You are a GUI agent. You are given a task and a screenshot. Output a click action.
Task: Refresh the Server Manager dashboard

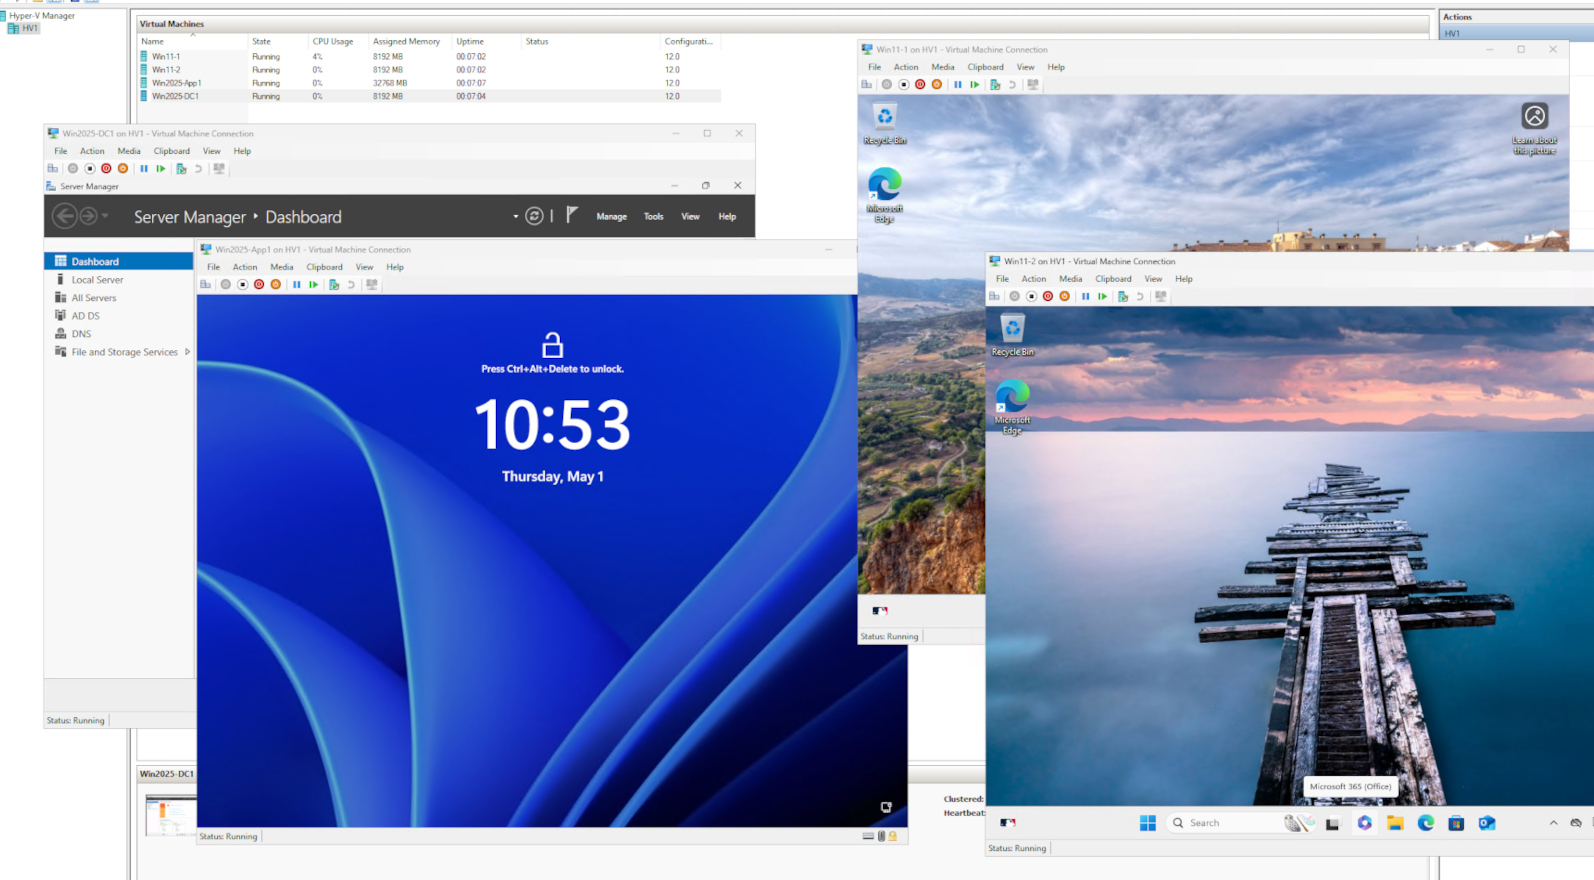tap(535, 216)
